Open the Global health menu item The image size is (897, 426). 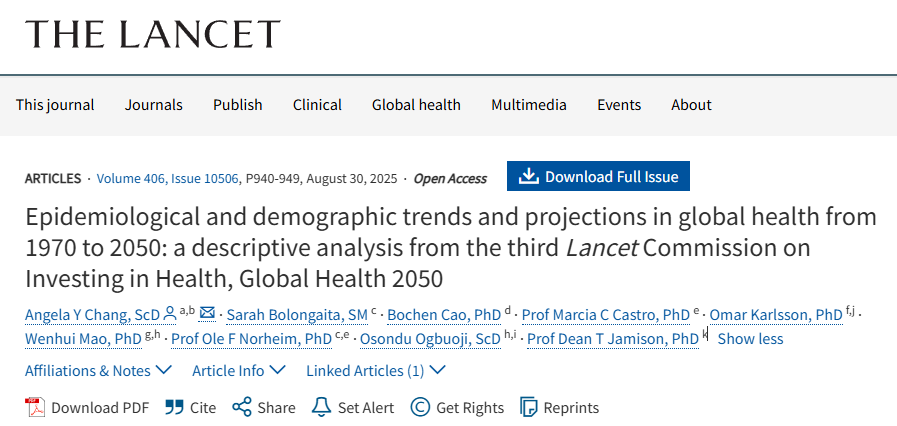(x=416, y=104)
